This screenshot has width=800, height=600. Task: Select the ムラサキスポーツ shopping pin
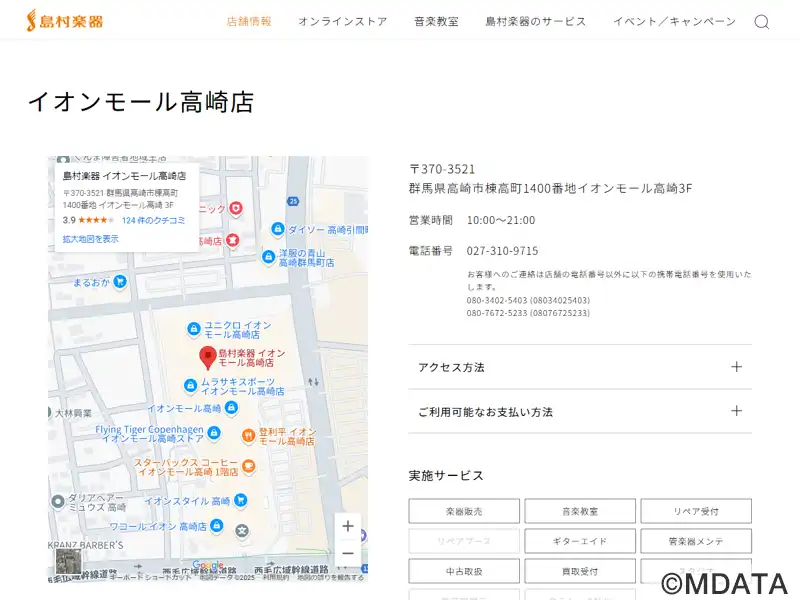coord(190,386)
